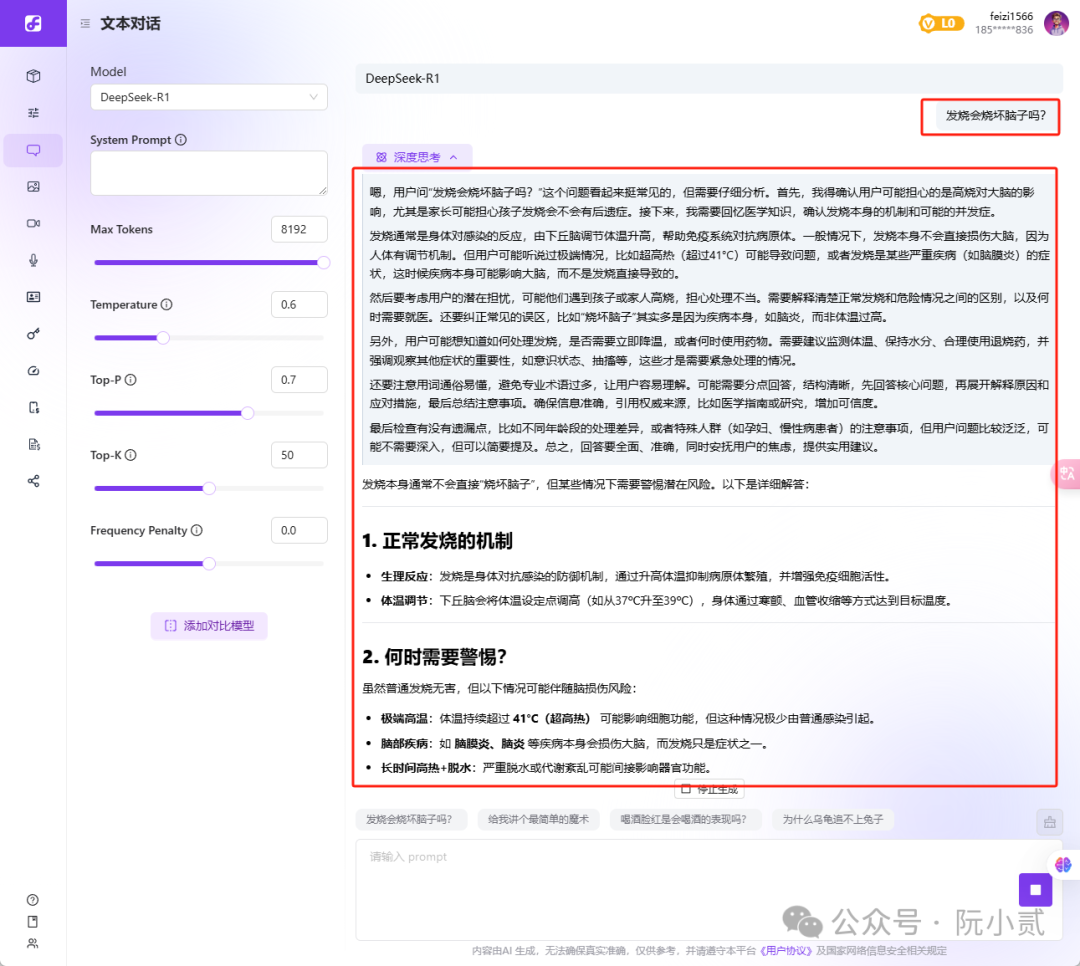Click the heading 2. 何时需要警惕？
Image resolution: width=1080 pixels, height=966 pixels.
(x=434, y=657)
